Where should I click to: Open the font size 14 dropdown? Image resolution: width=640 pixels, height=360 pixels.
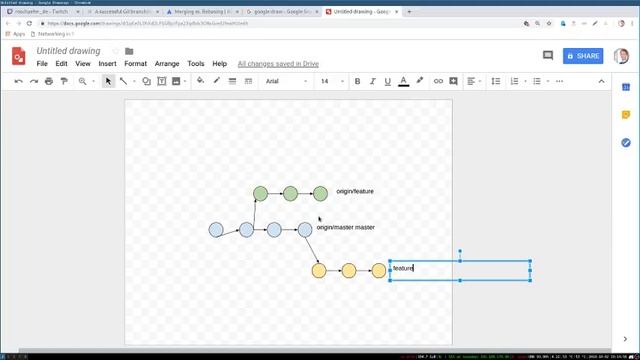332,81
